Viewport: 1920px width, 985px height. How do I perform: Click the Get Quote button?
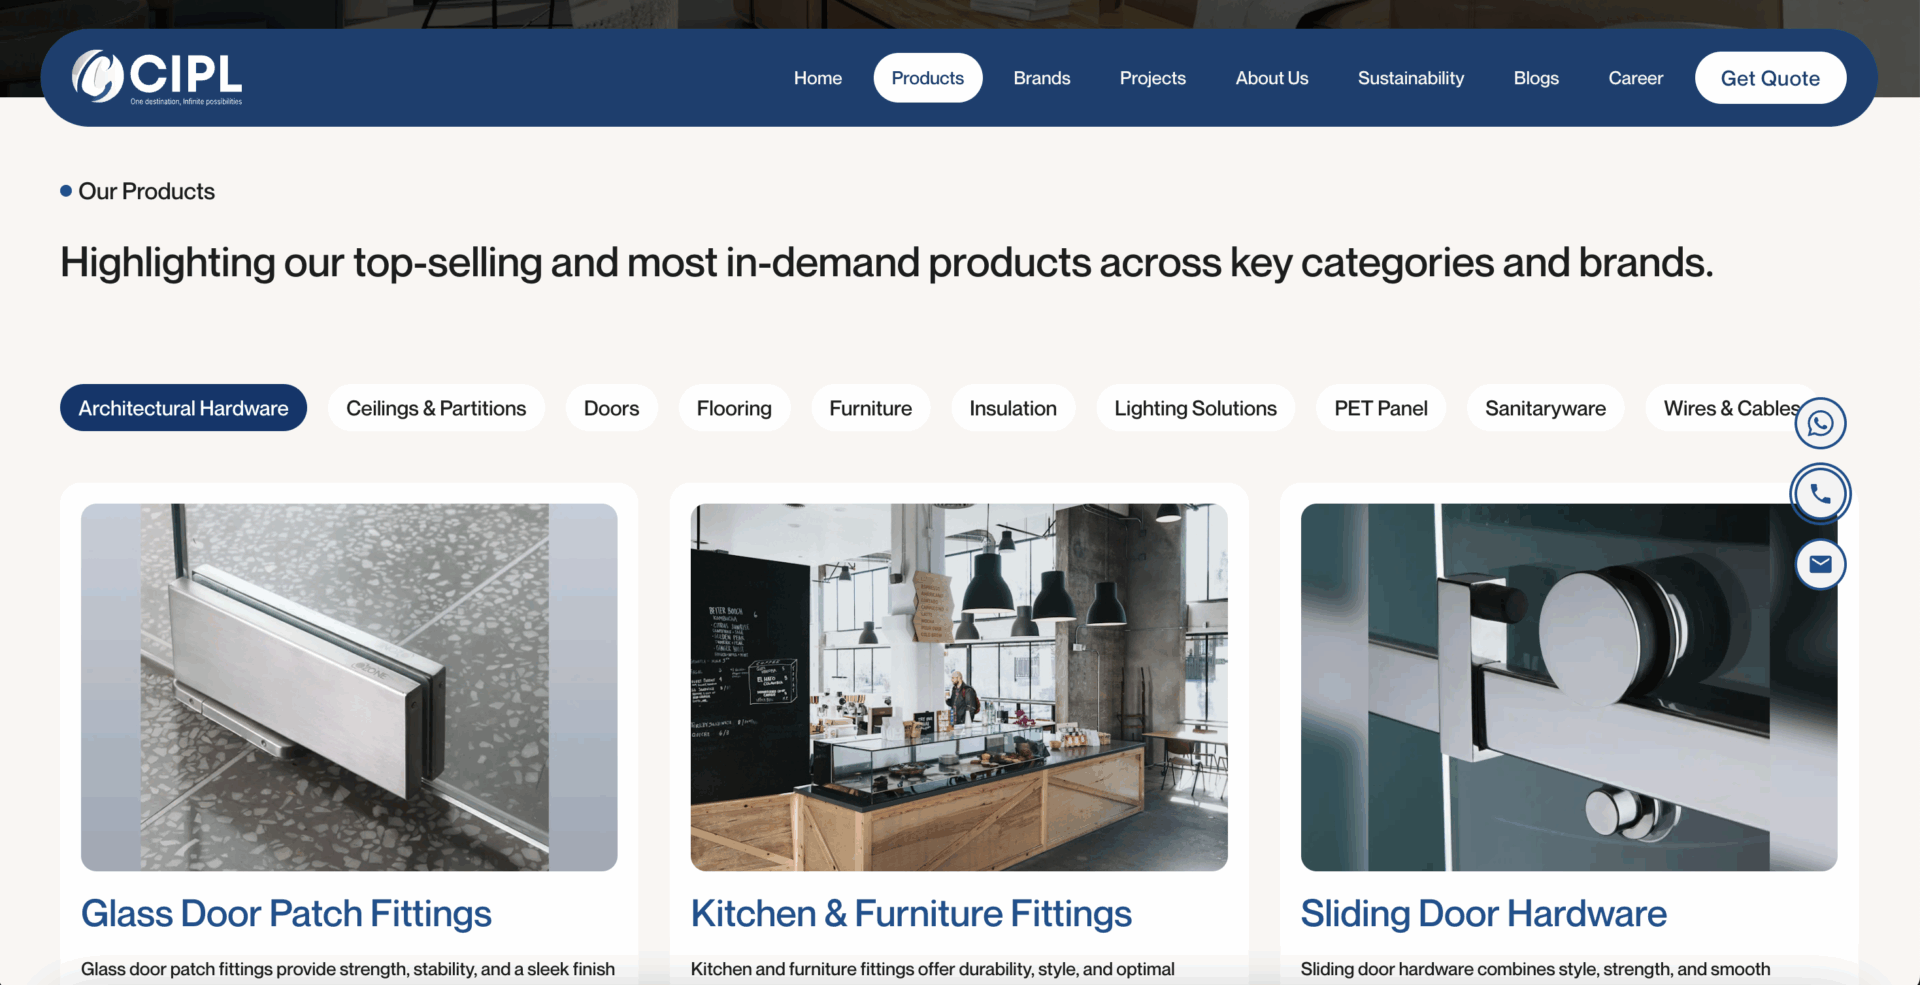(x=1770, y=78)
